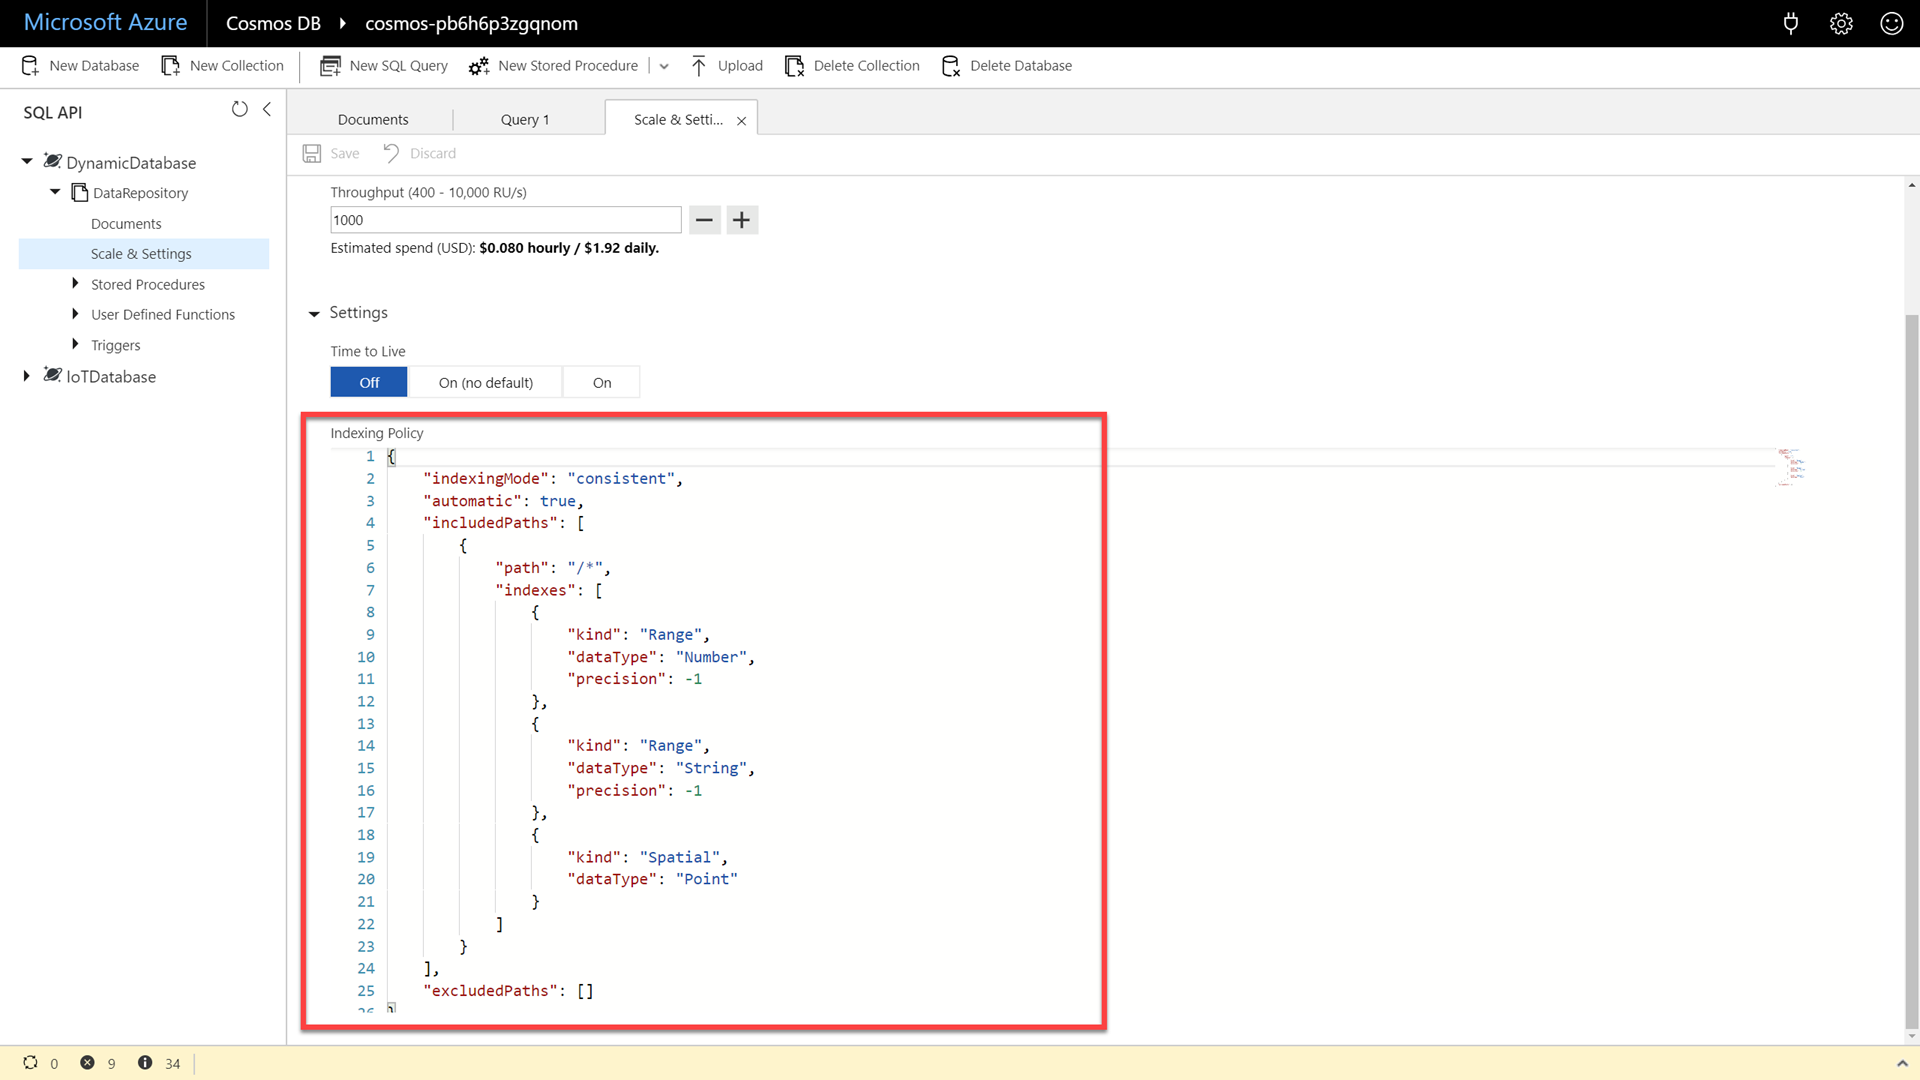Increase throughput using the plus stepper
The width and height of the screenshot is (1920, 1080).
[x=741, y=218]
